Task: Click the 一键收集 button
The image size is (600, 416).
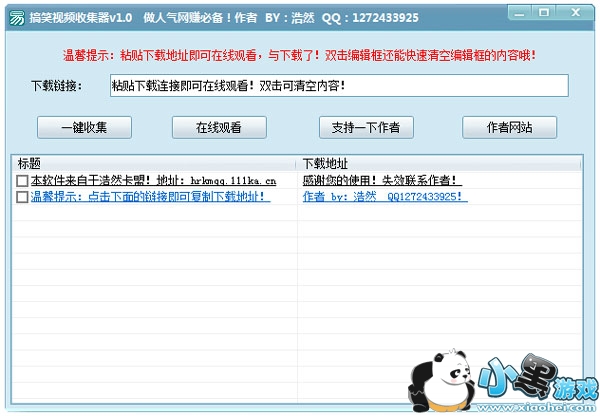Action: (x=84, y=127)
